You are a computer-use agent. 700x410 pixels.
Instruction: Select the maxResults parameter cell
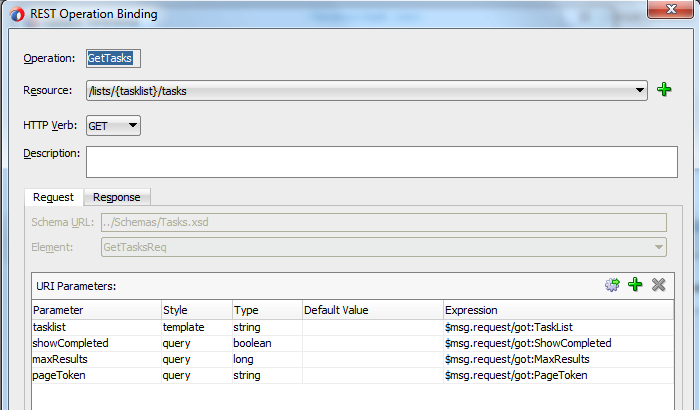point(96,359)
